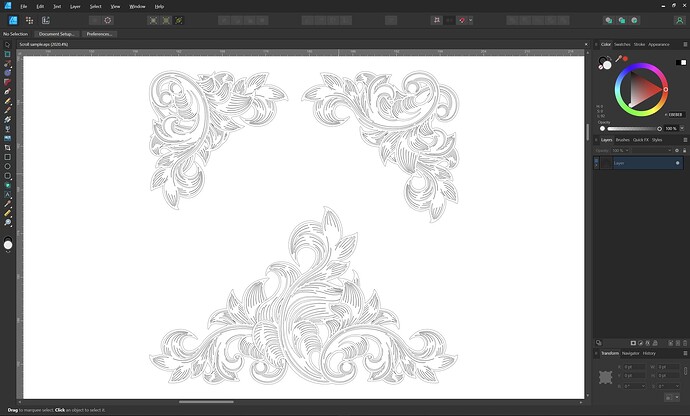Select the Artboard tool

(7, 54)
